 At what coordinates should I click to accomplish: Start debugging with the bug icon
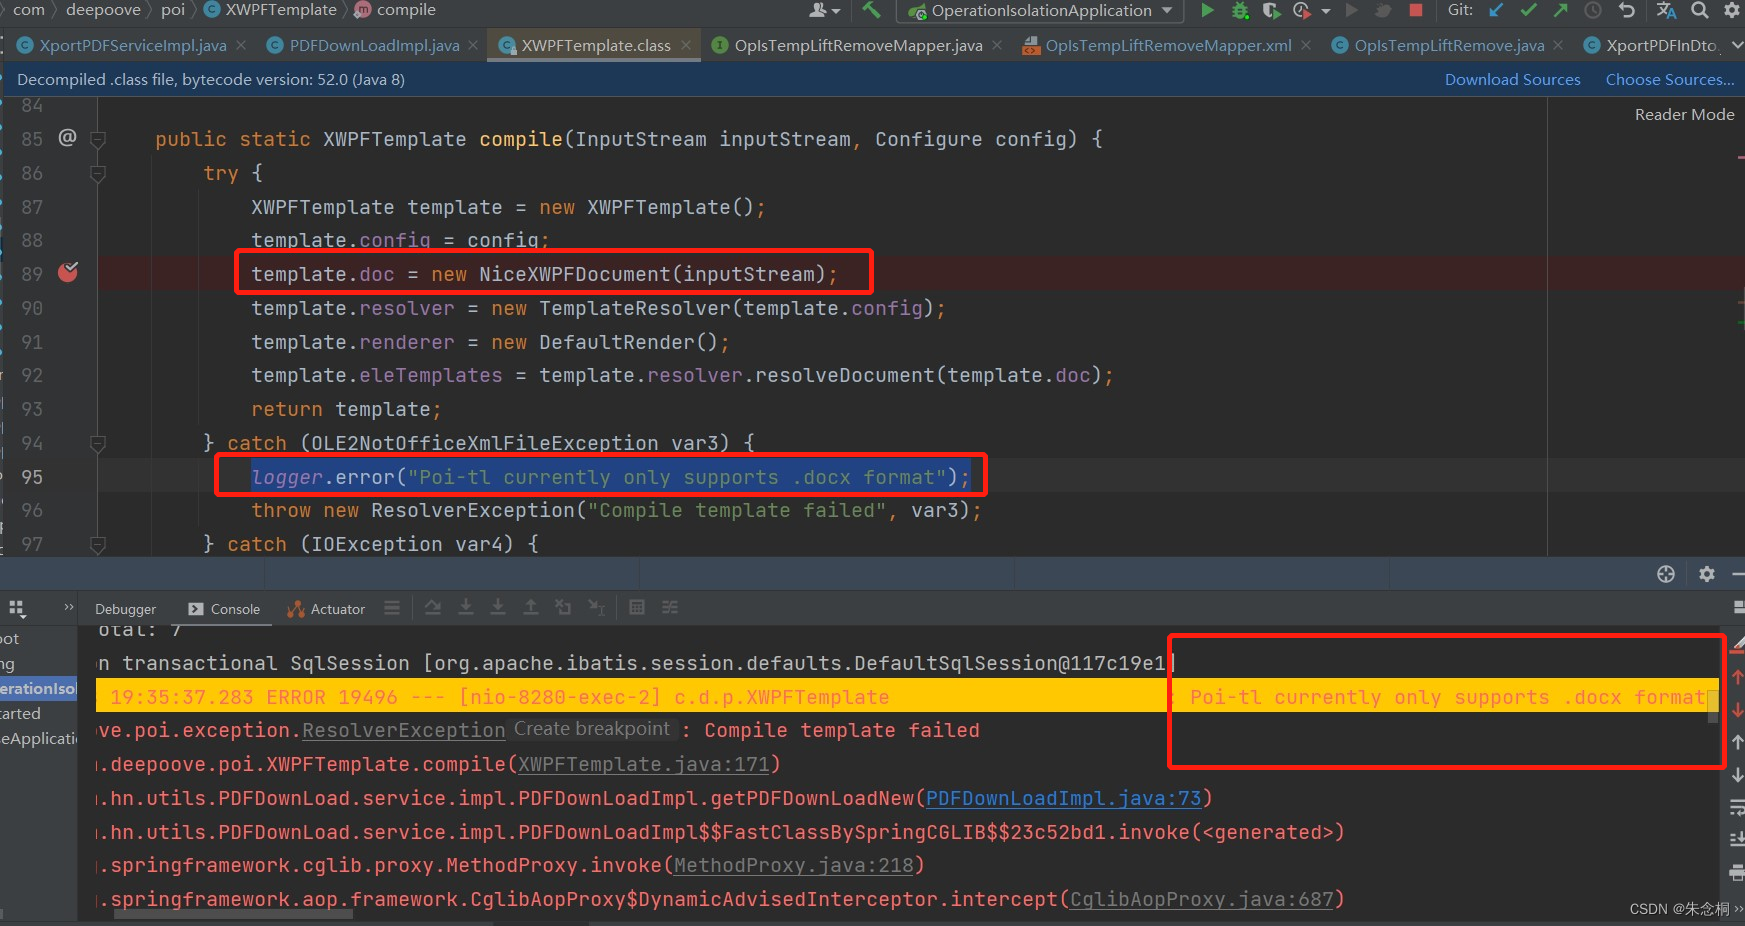pyautogui.click(x=1240, y=10)
